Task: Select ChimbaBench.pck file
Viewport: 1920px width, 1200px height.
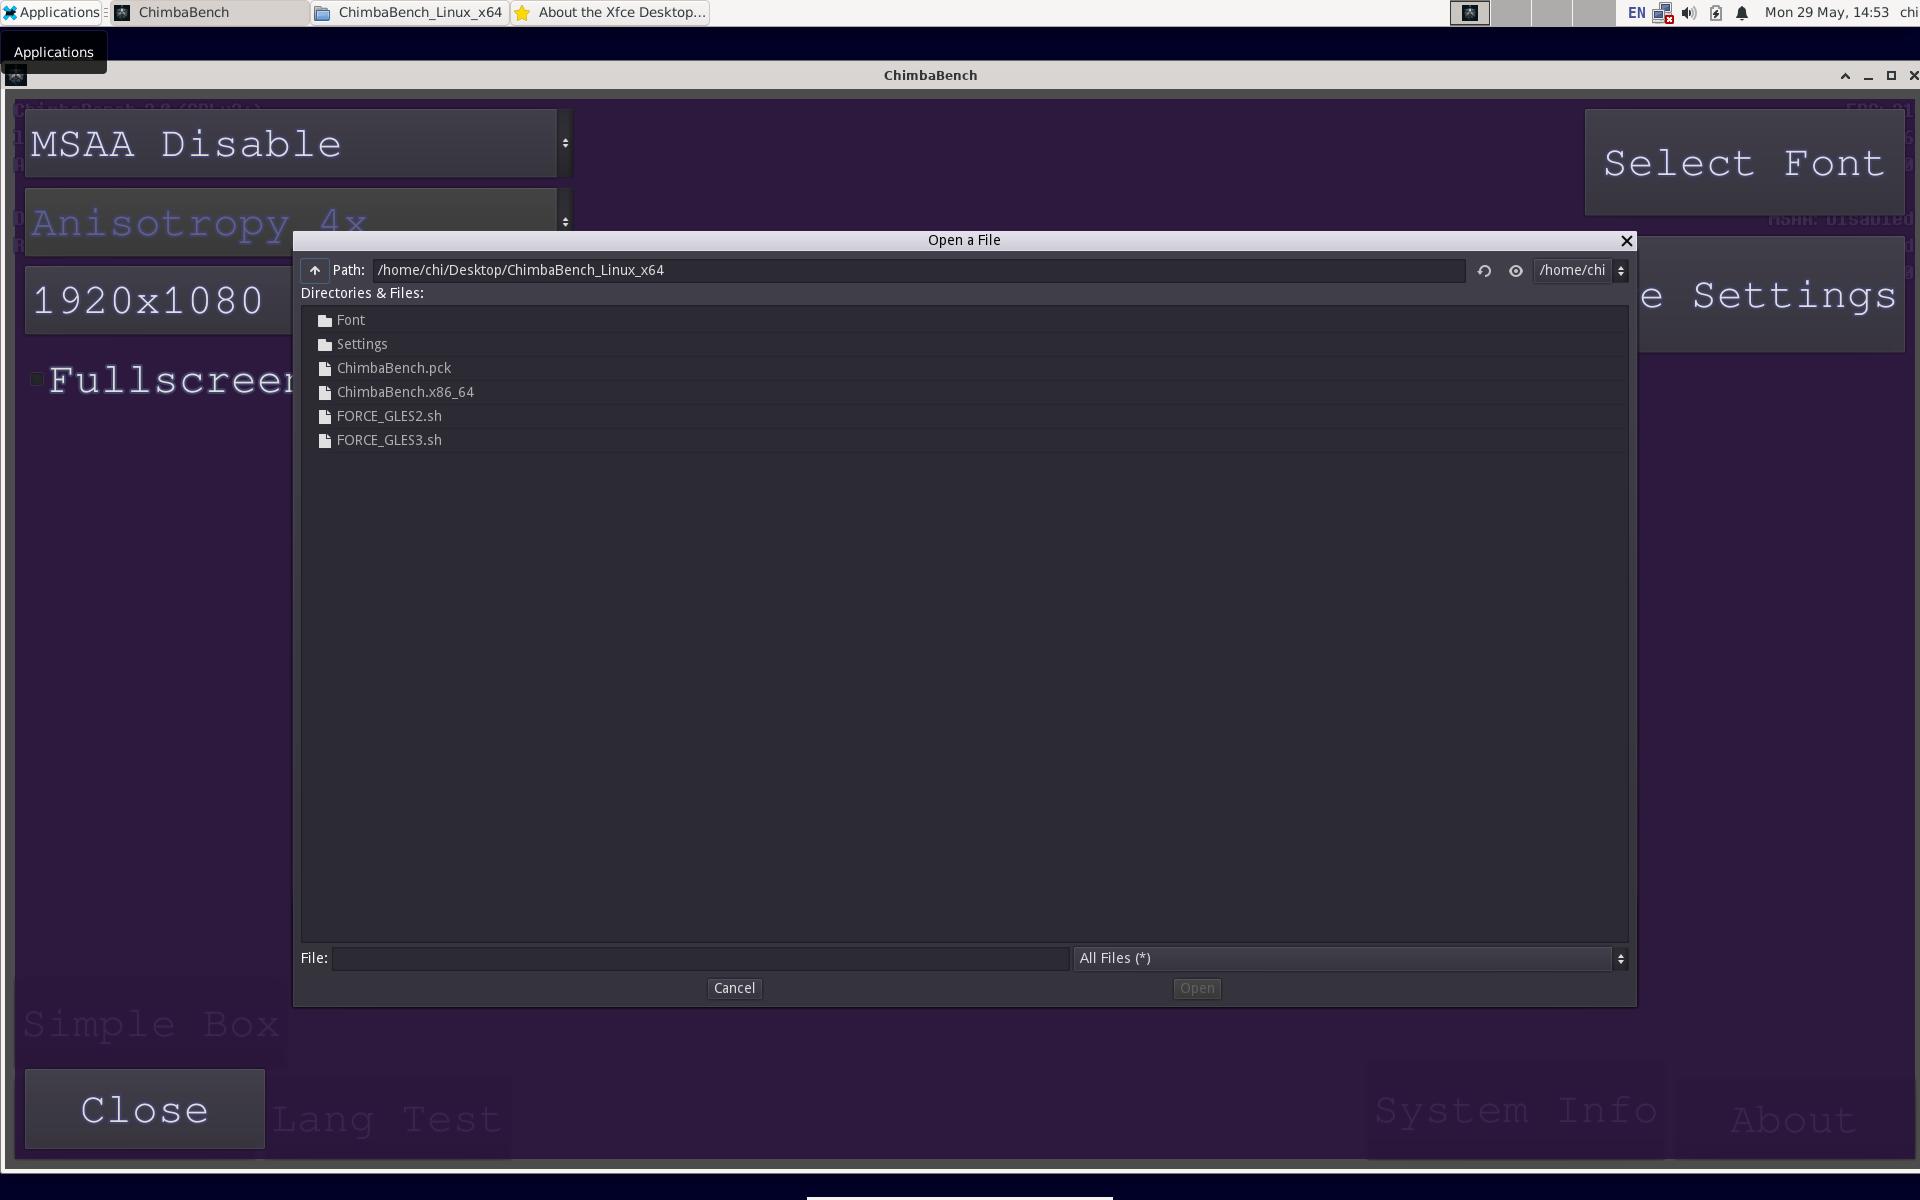Action: [x=393, y=368]
